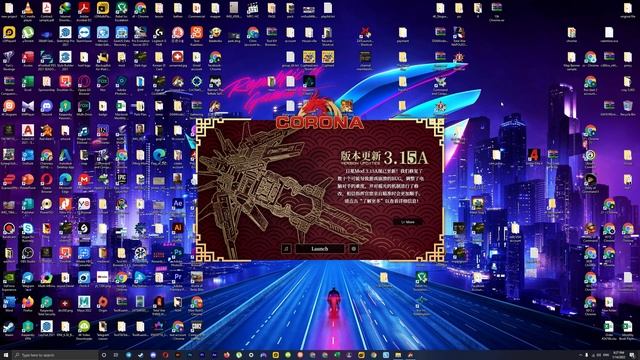Screen dimensions: 640x360
Task: Open VLC media player desktop icon
Action: [28, 11]
